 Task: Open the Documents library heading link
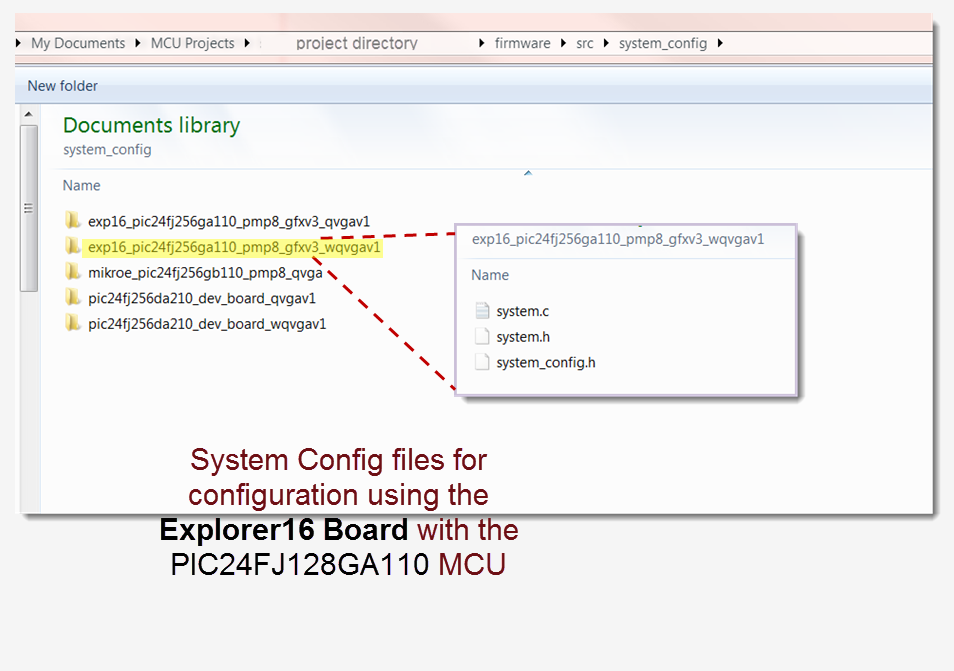(x=151, y=125)
